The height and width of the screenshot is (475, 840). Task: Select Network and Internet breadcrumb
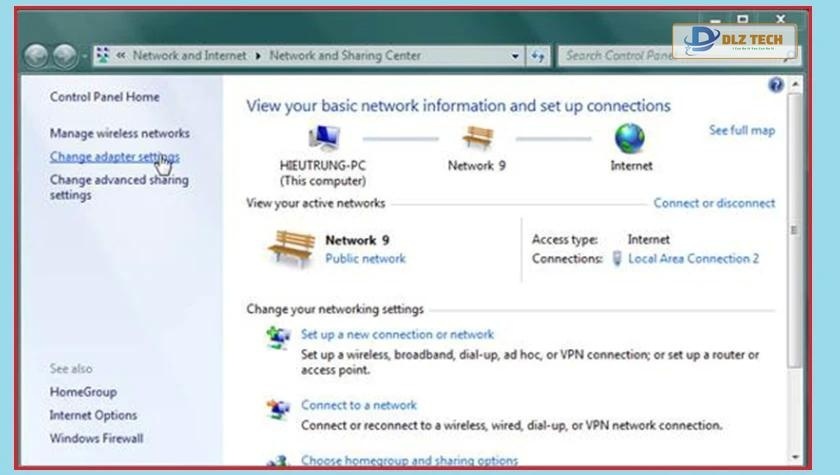coord(189,55)
